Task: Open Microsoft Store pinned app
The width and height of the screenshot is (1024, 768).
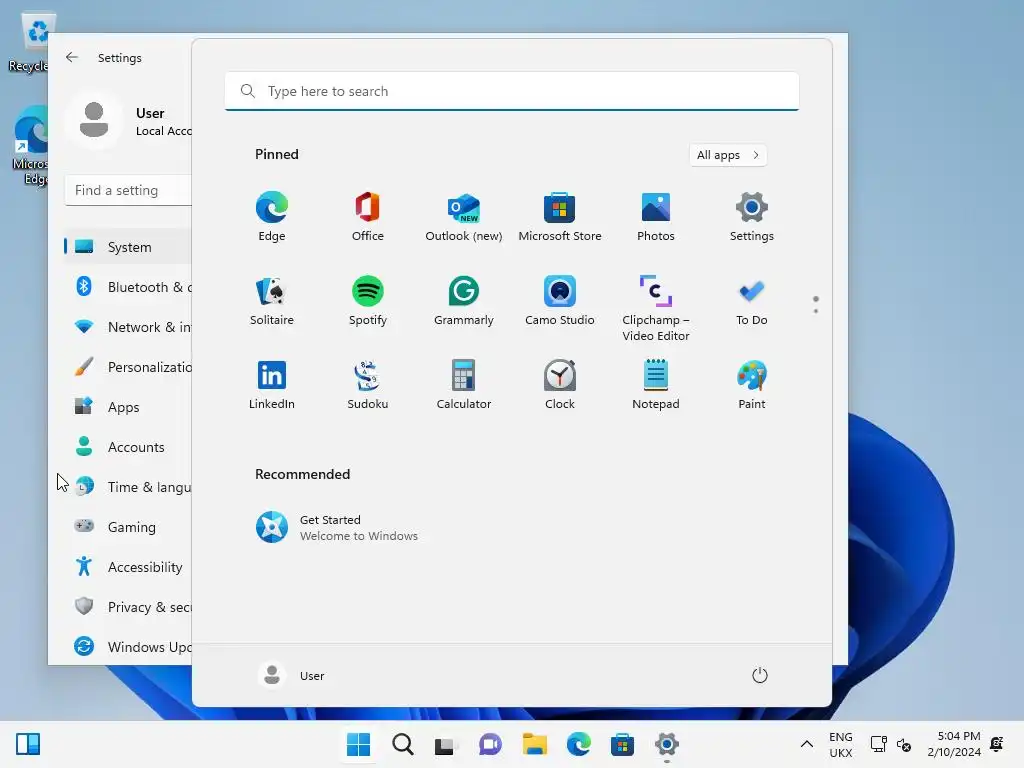Action: [560, 217]
